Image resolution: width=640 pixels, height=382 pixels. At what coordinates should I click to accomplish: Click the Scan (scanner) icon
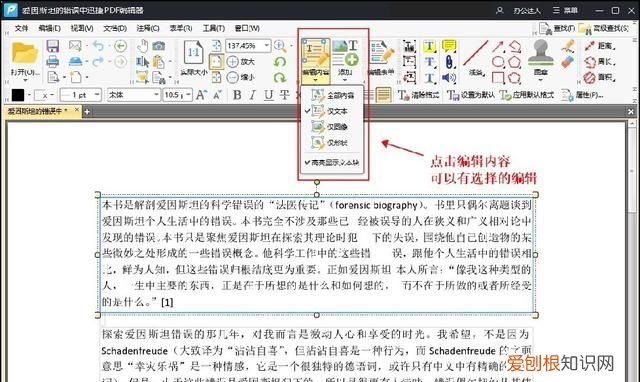click(76, 62)
